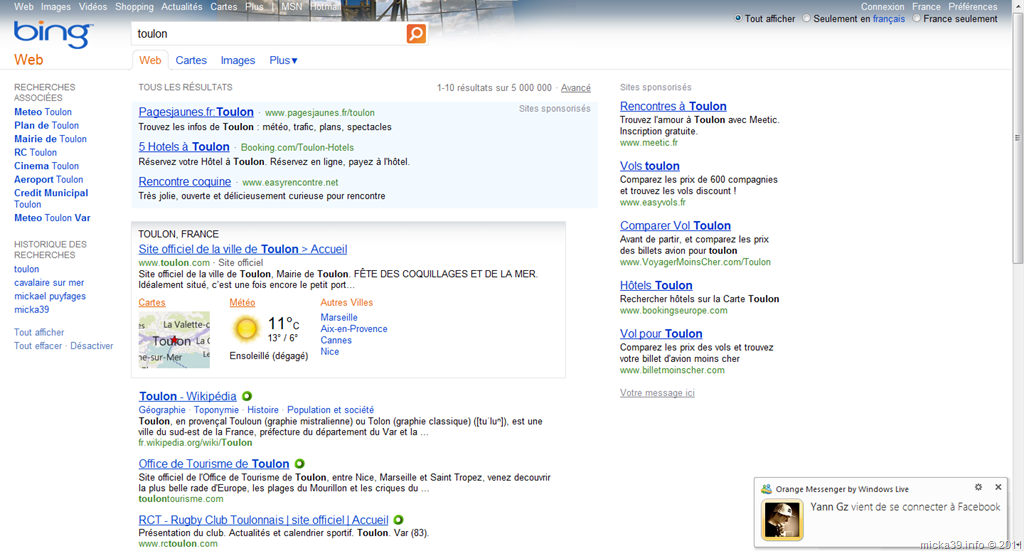Open the RCT Rugby Club Toulonnais result

click(263, 520)
